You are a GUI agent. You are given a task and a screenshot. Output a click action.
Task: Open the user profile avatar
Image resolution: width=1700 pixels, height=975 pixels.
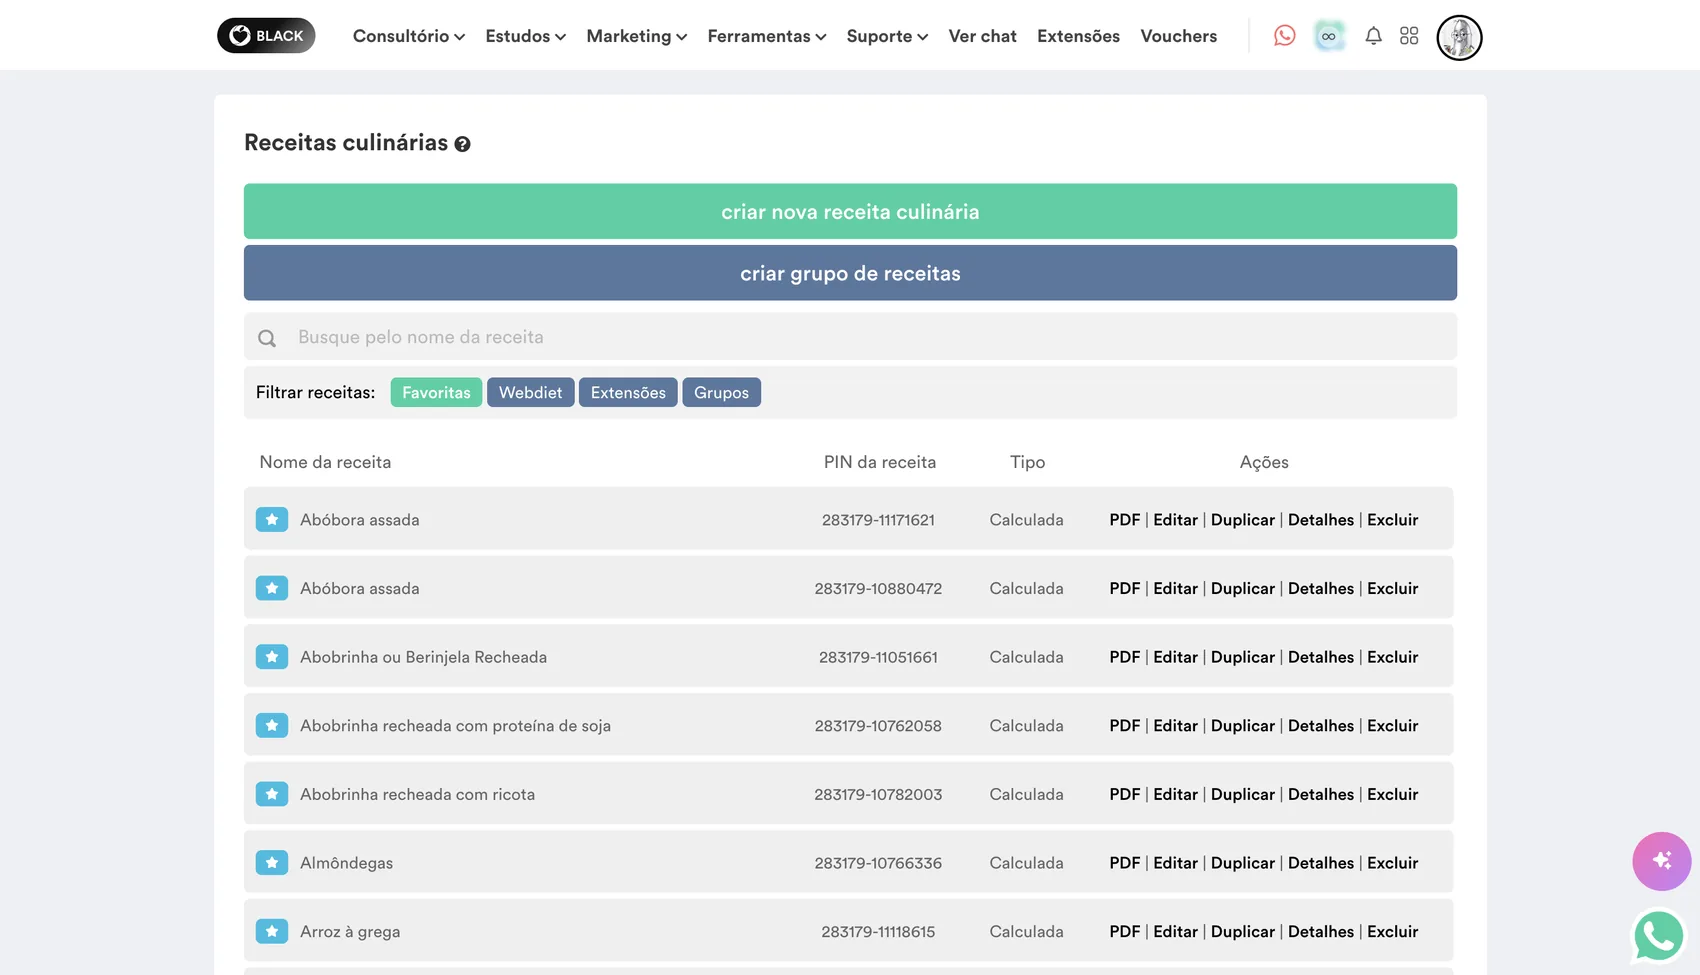pyautogui.click(x=1459, y=38)
